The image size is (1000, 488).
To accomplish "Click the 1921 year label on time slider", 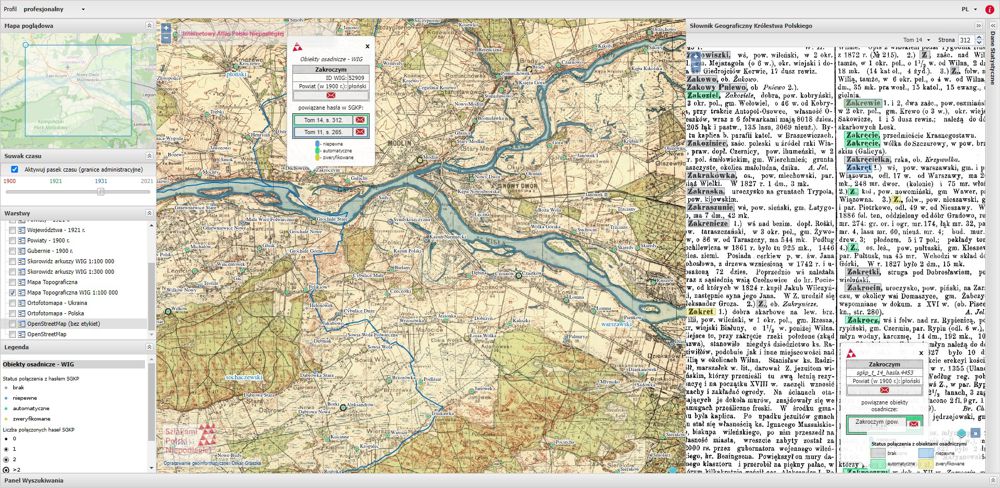I will coord(57,181).
